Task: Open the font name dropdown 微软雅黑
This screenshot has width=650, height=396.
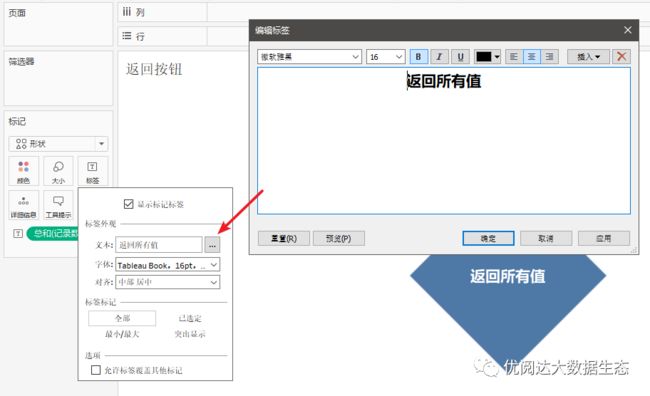Action: (309, 56)
